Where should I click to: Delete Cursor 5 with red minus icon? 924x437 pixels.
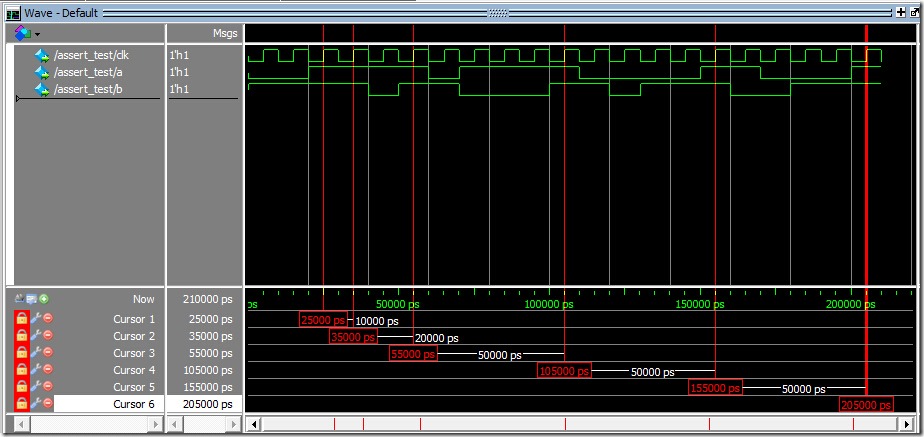pyautogui.click(x=48, y=387)
